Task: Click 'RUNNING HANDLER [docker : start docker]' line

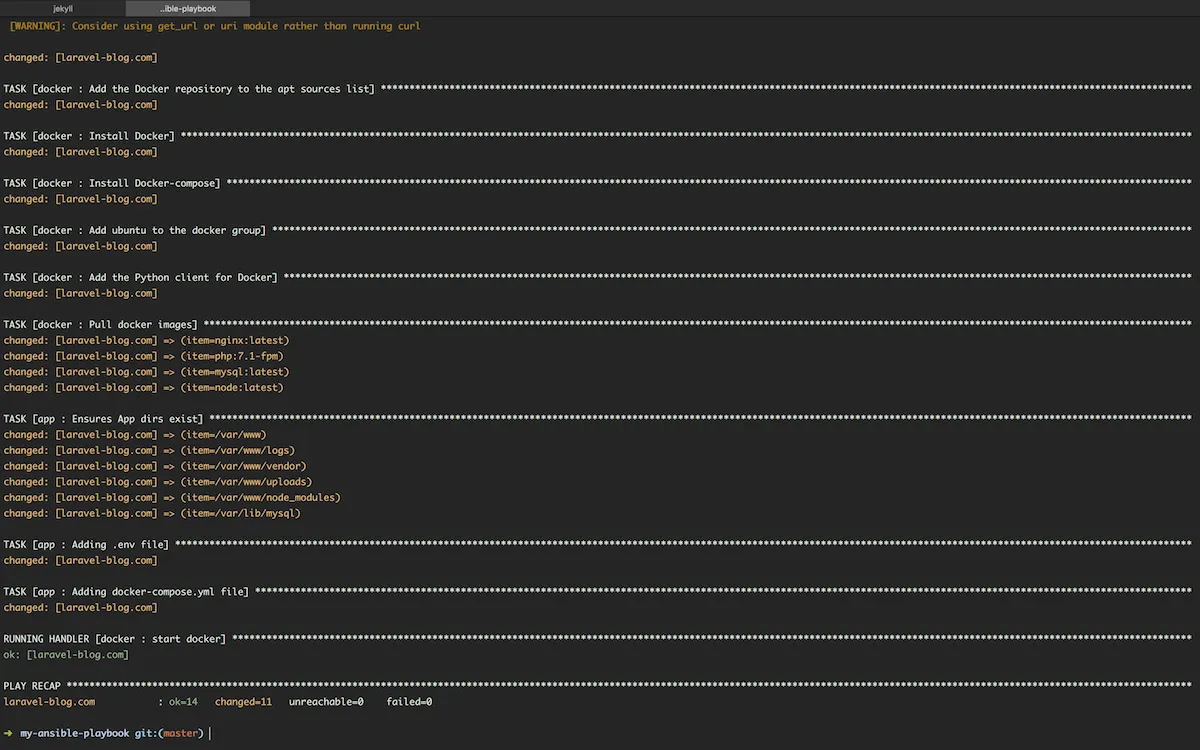Action: click(598, 638)
